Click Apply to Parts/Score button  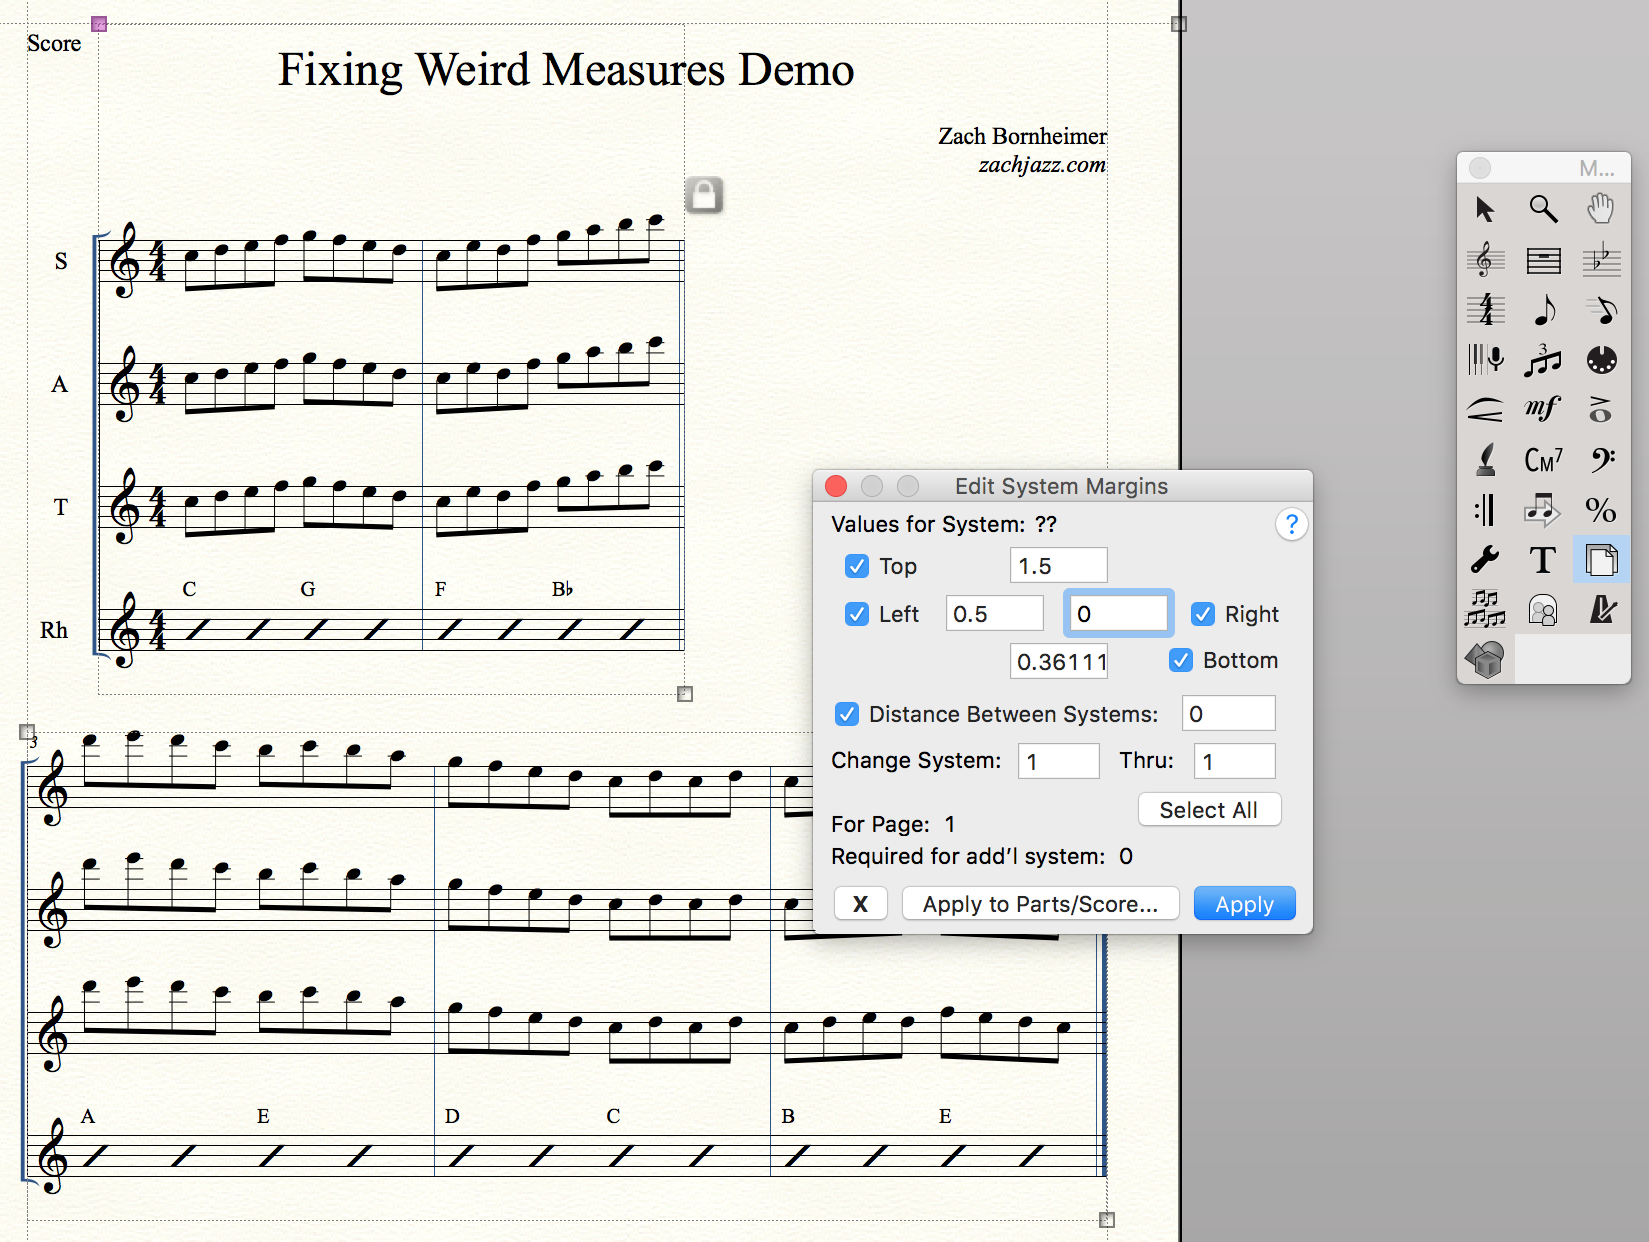point(1040,904)
